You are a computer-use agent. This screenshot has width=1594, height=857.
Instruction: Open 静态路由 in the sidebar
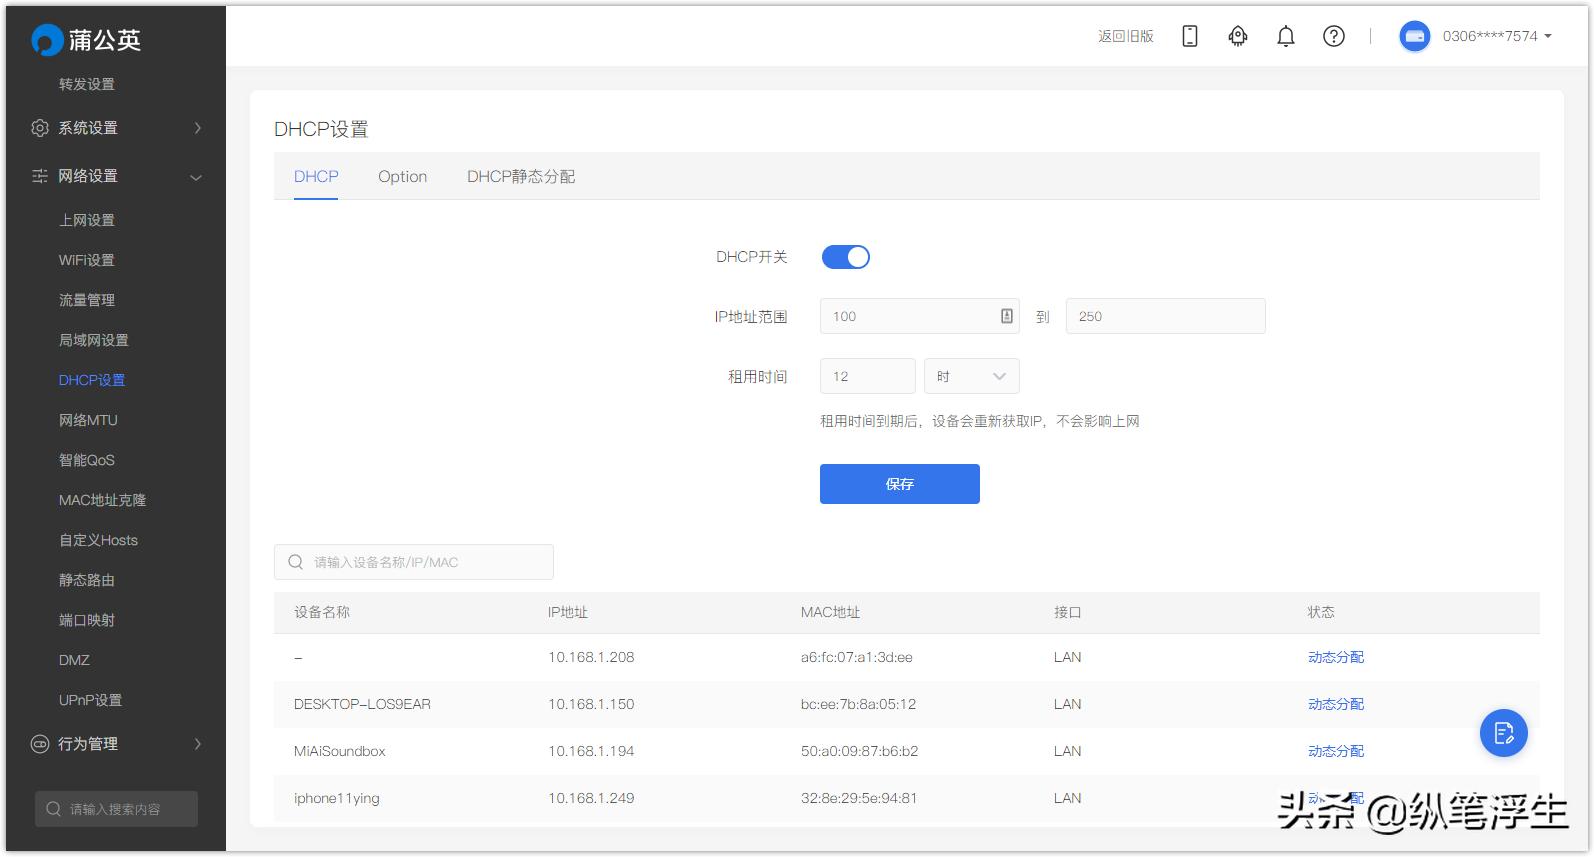(87, 580)
